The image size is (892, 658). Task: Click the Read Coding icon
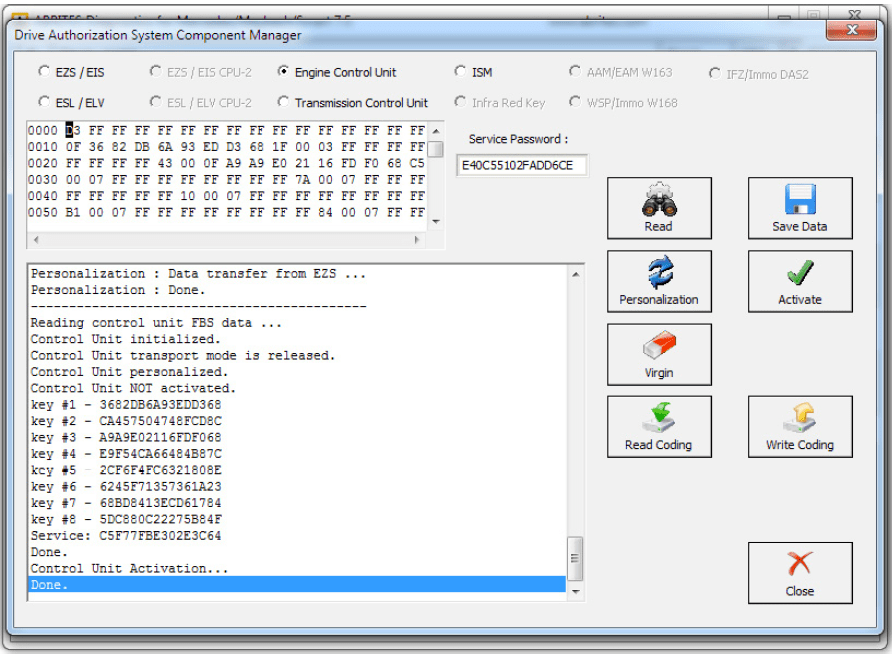(x=659, y=418)
